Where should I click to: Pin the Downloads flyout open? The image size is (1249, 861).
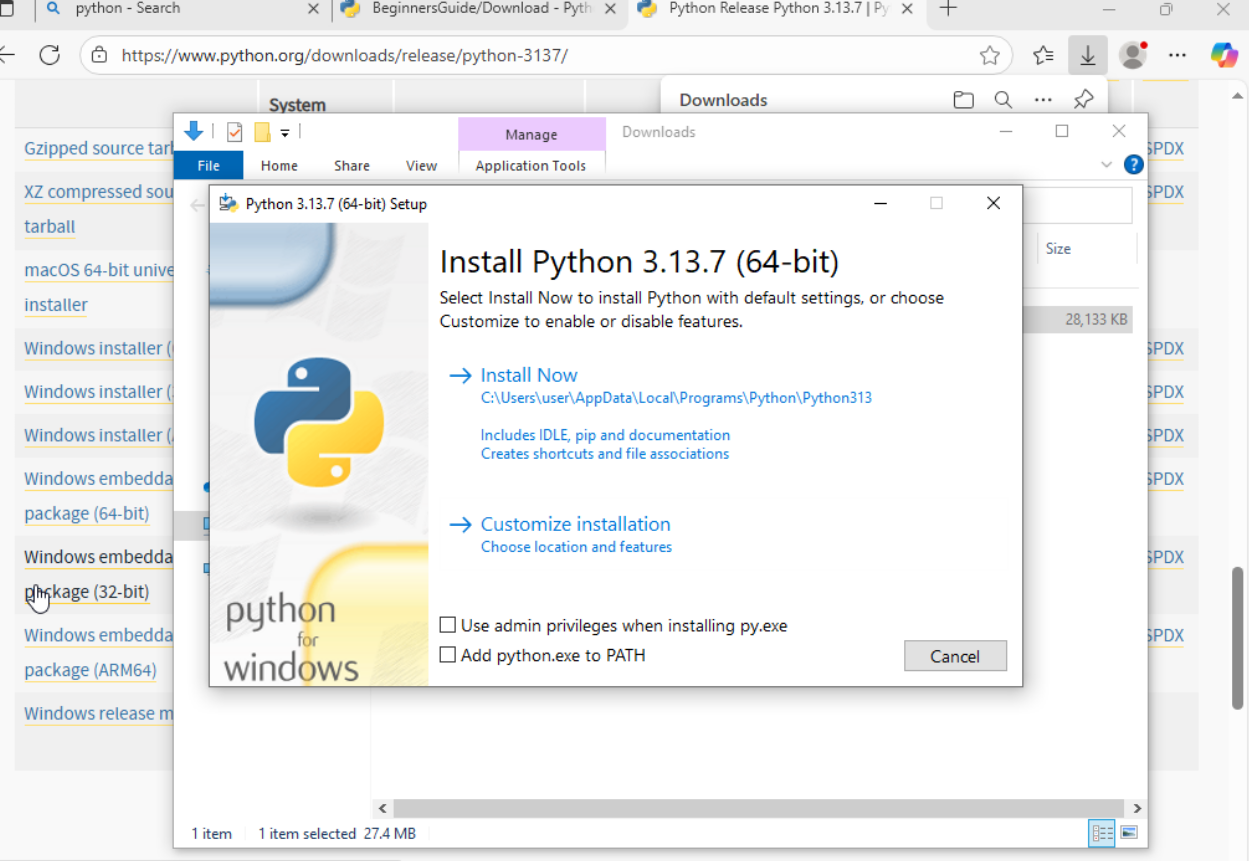pos(1083,99)
